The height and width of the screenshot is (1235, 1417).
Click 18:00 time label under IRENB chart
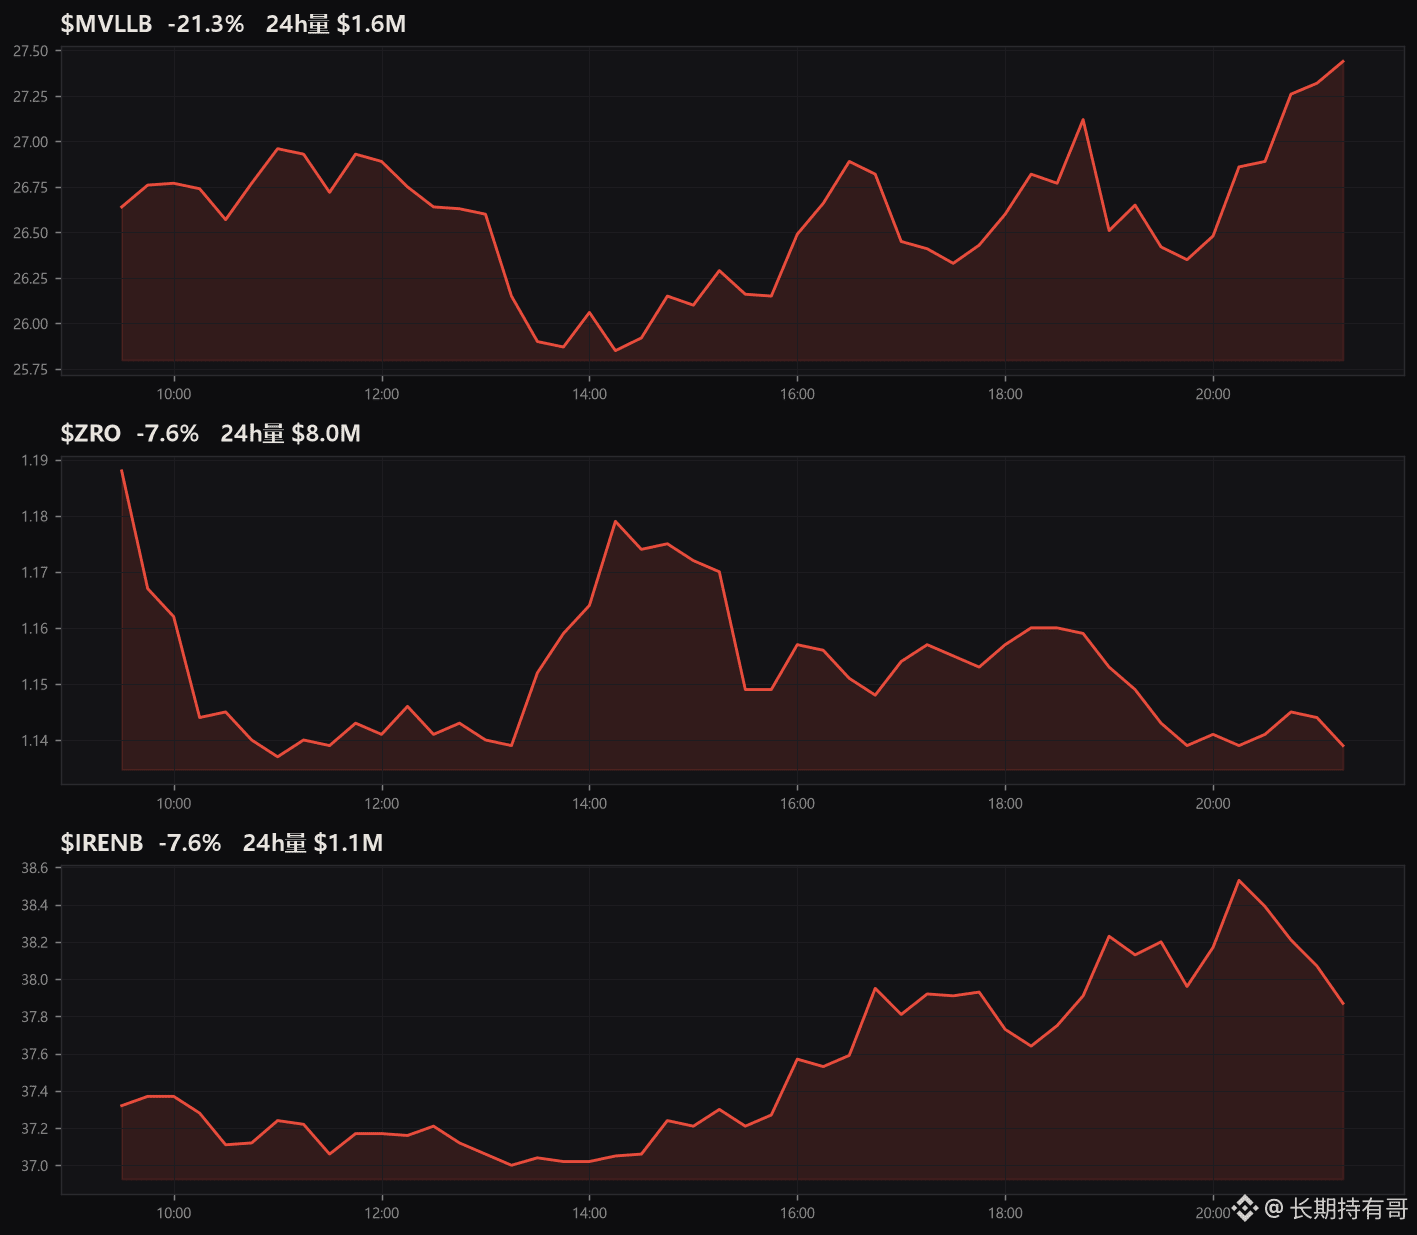click(x=1005, y=1213)
